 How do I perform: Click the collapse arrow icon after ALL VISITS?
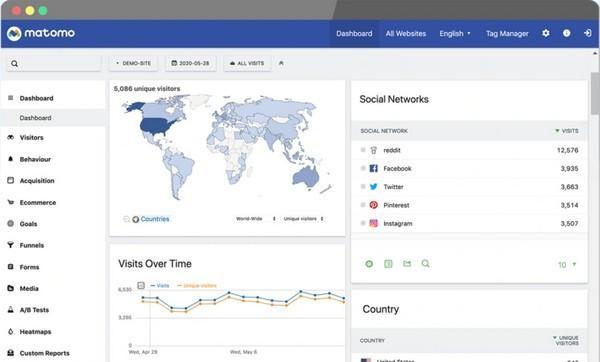click(x=281, y=63)
